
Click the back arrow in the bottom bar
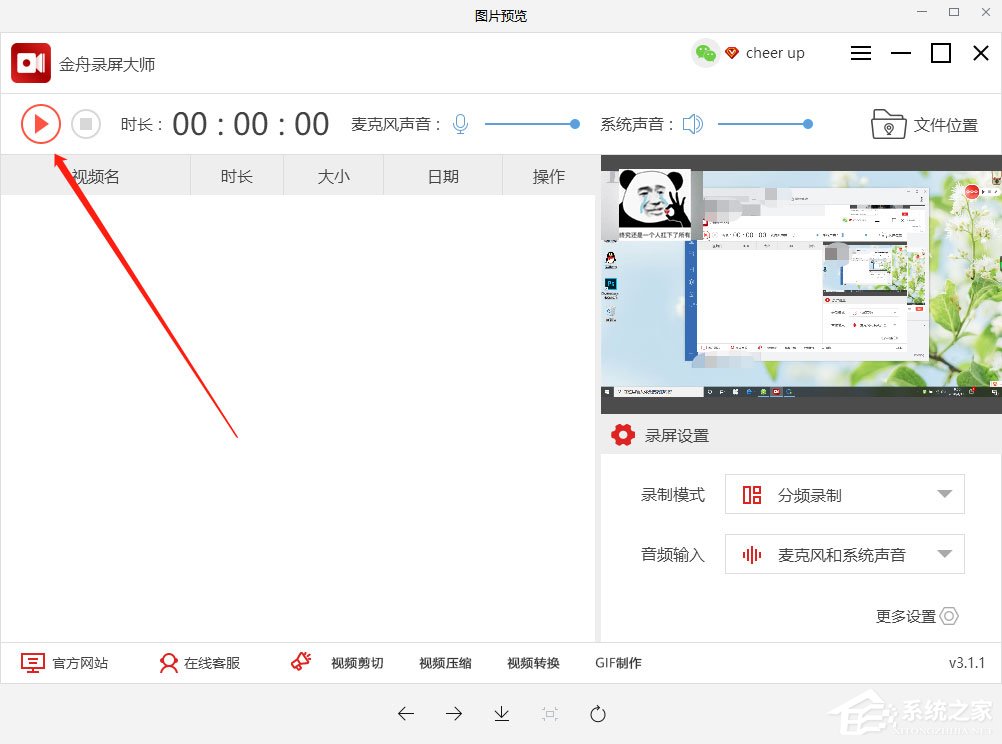(406, 713)
